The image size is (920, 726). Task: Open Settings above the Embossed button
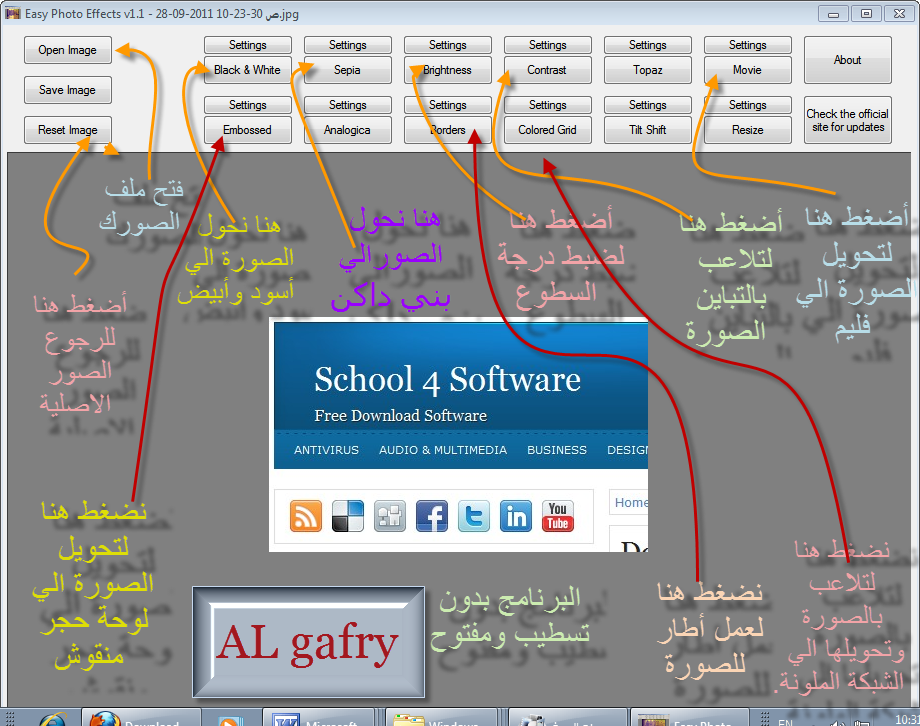point(248,105)
